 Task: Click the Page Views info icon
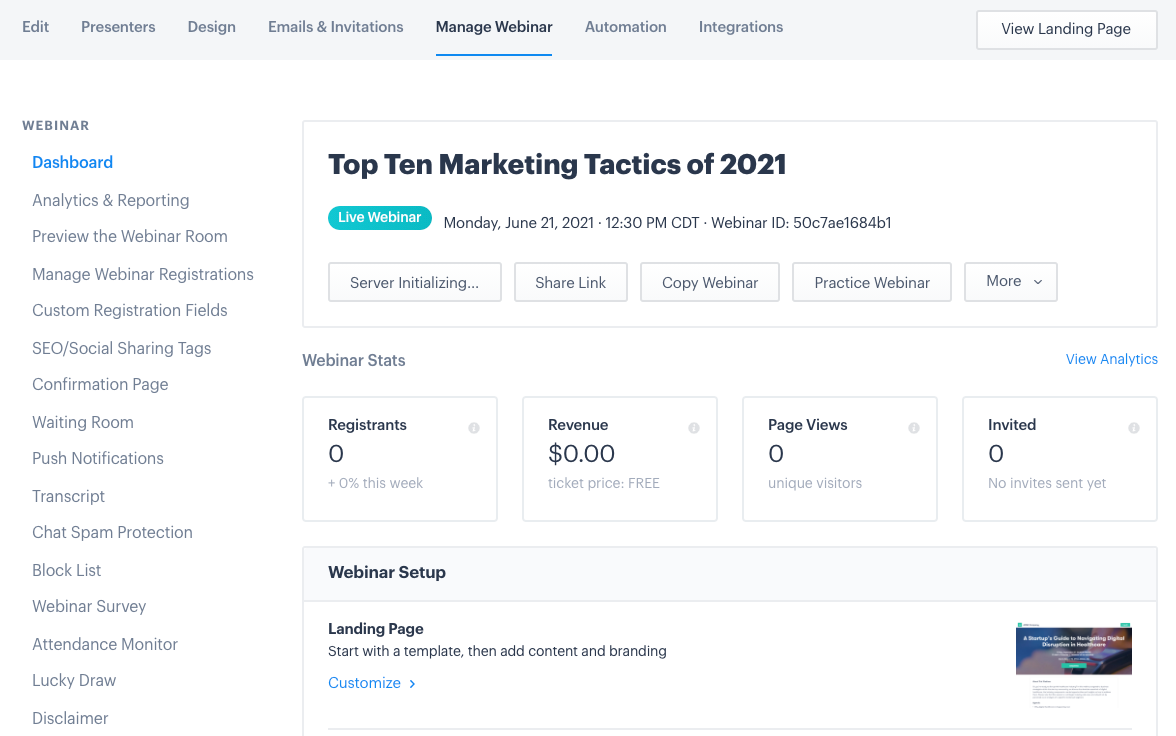click(x=914, y=428)
